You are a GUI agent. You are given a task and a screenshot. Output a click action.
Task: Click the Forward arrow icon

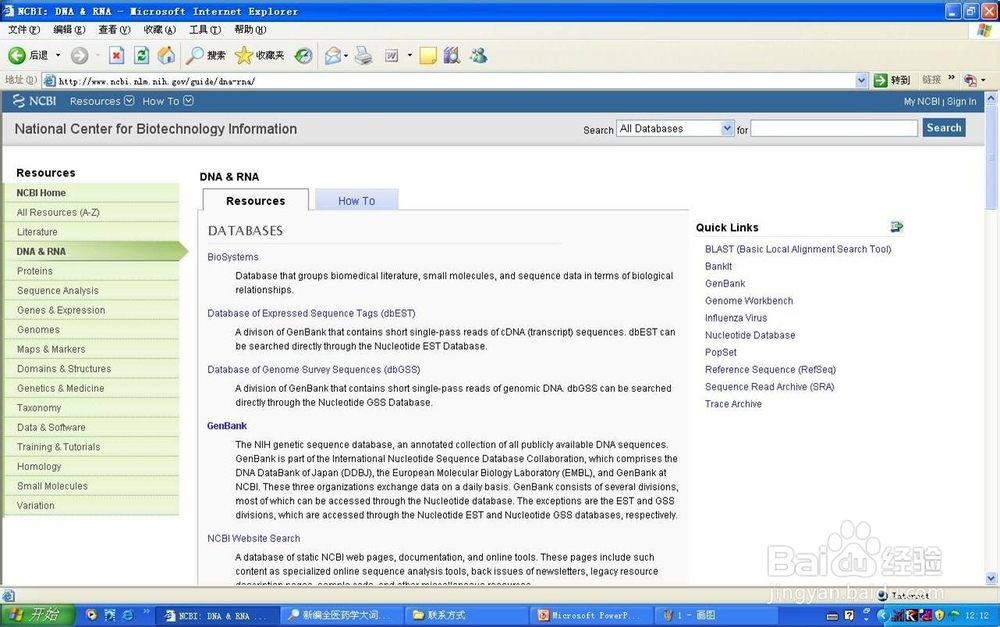[x=79, y=55]
